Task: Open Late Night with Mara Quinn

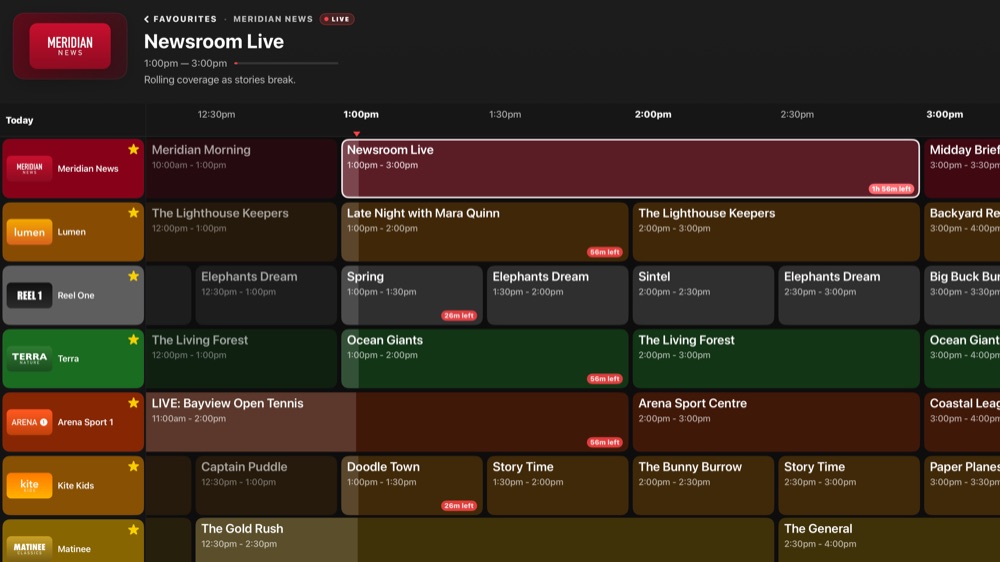Action: (485, 232)
